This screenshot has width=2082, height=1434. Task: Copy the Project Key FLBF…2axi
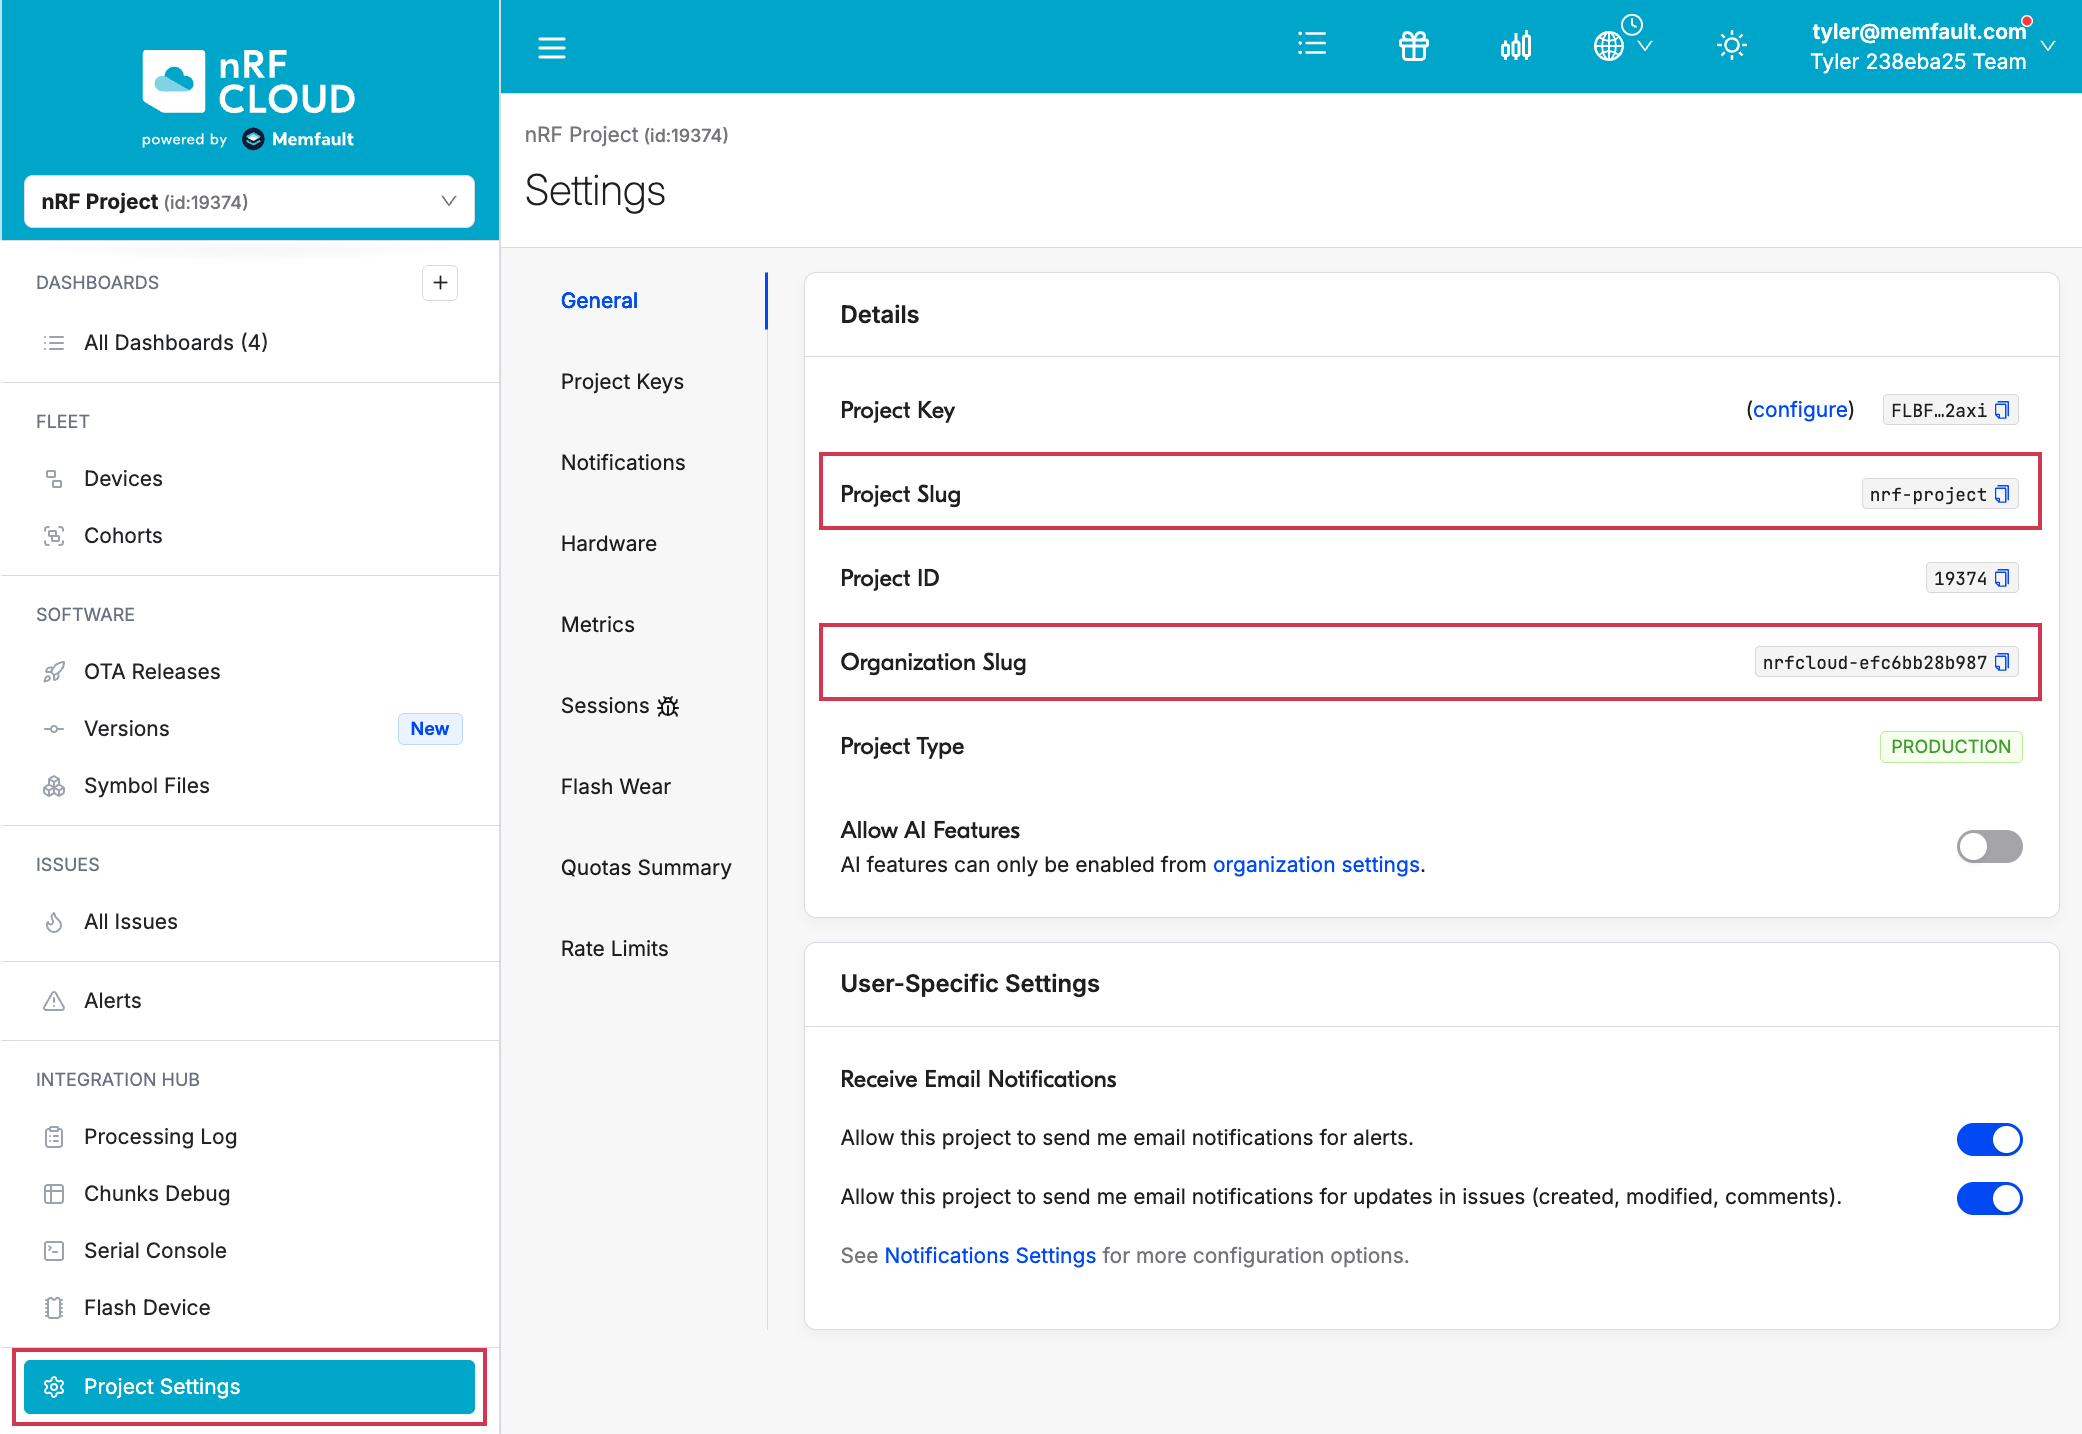tap(2002, 410)
